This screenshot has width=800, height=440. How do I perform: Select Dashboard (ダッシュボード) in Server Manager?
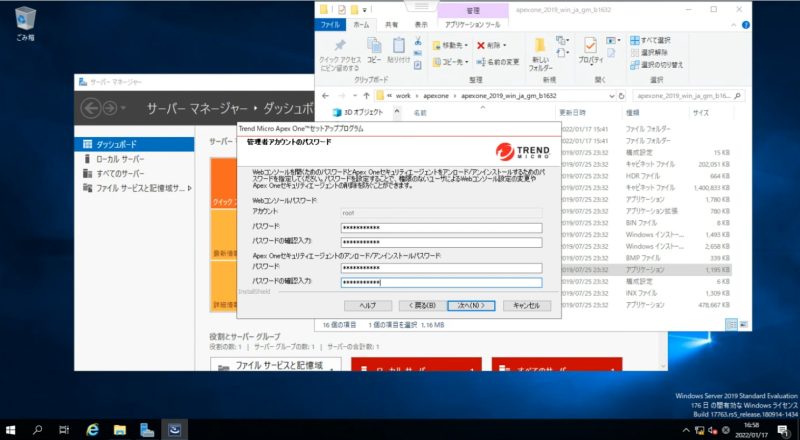134,144
